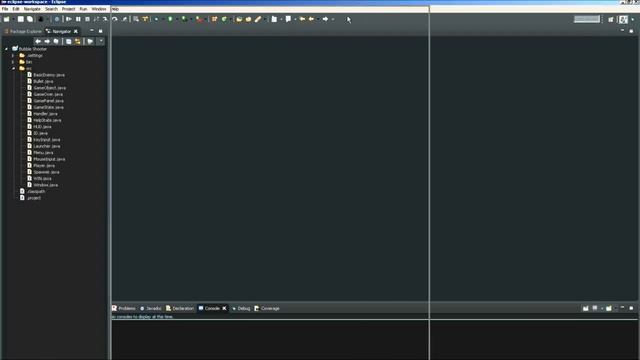Select Bullet.java in Navigator
This screenshot has height=360, width=640.
(x=40, y=81)
